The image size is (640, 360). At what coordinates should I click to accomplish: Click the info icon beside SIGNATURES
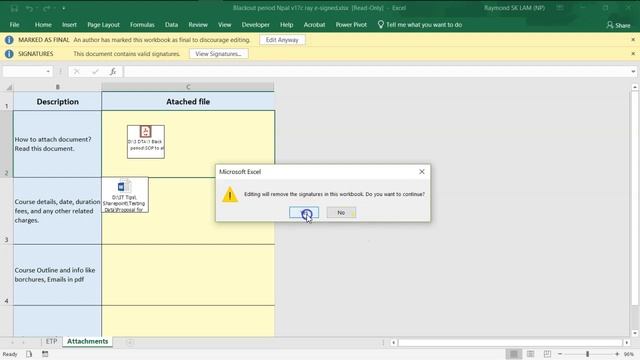9,54
